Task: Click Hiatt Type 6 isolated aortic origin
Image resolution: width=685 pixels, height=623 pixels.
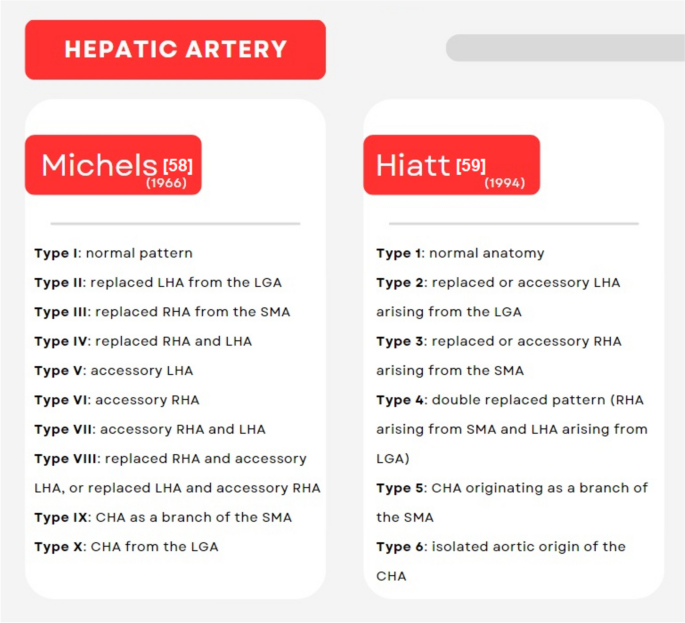Action: (500, 546)
